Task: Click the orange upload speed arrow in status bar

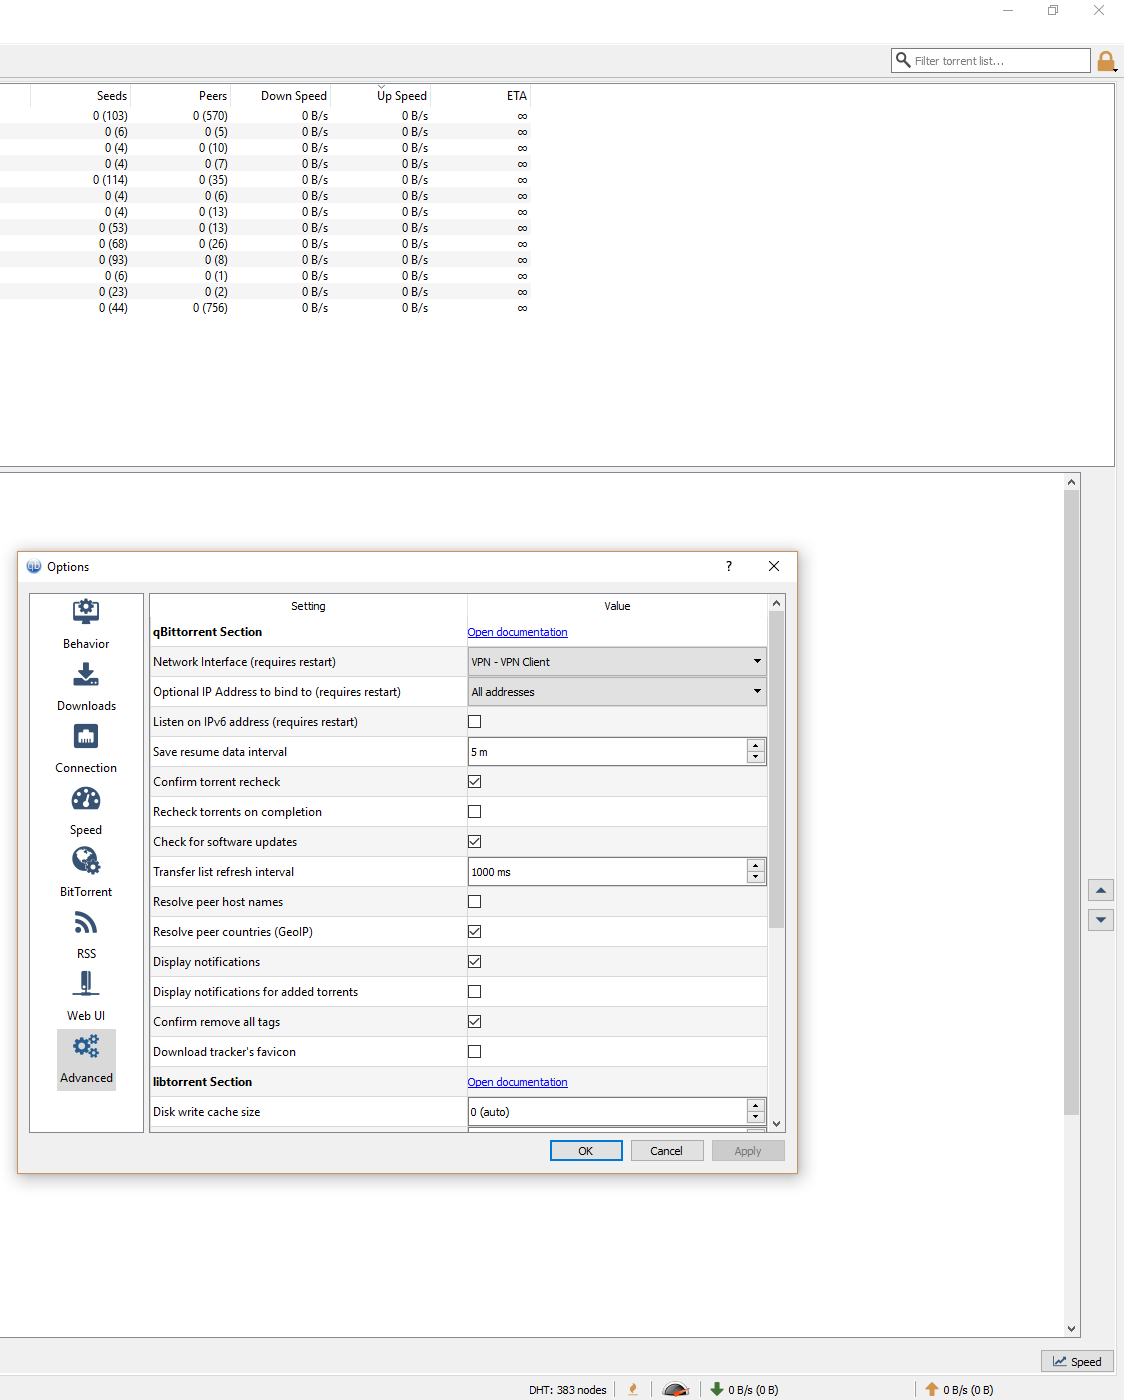Action: [x=932, y=1389]
